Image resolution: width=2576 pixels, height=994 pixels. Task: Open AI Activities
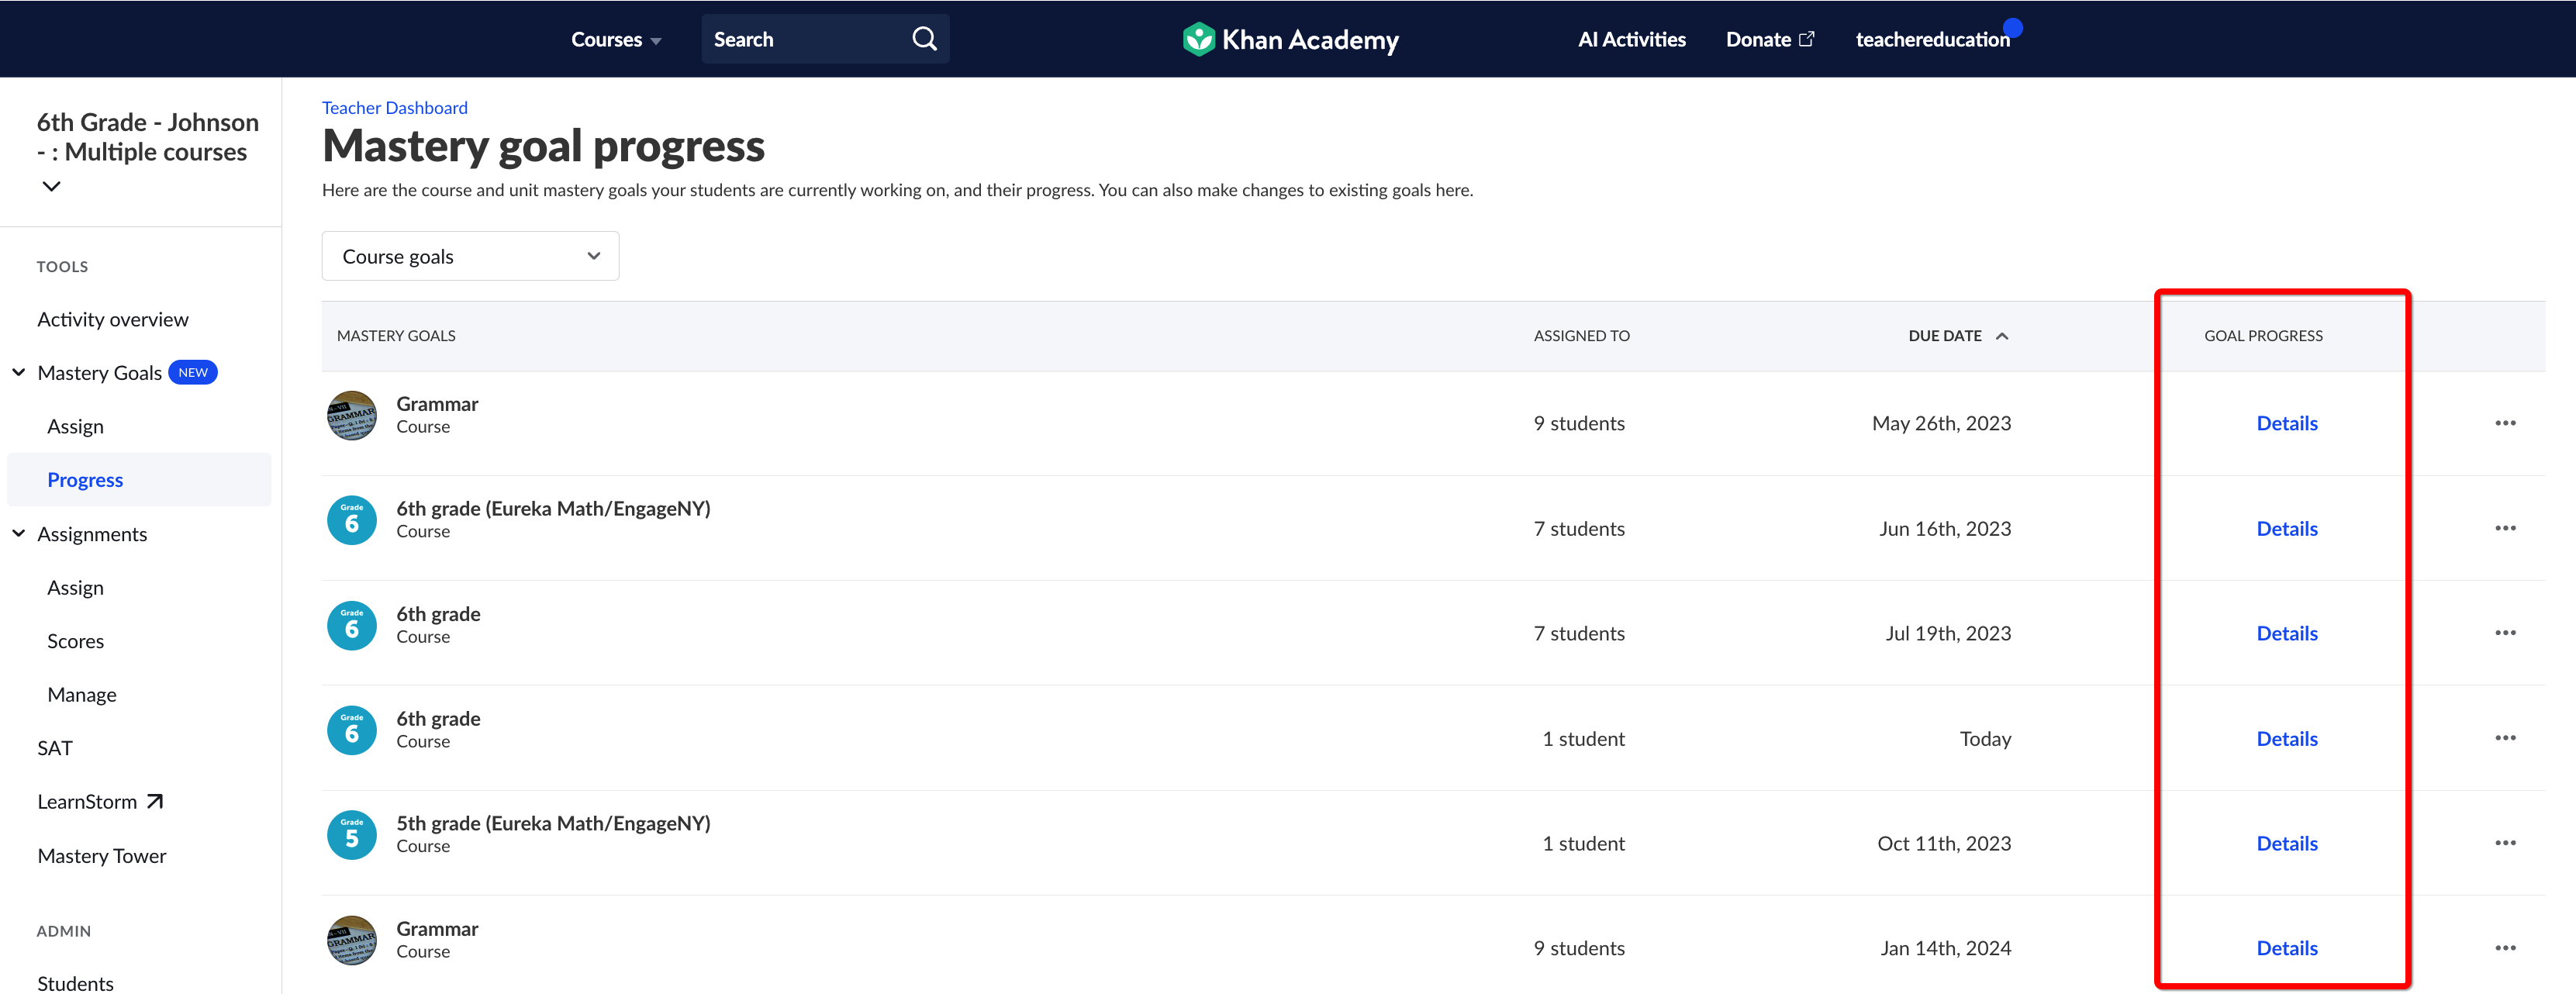[x=1631, y=39]
